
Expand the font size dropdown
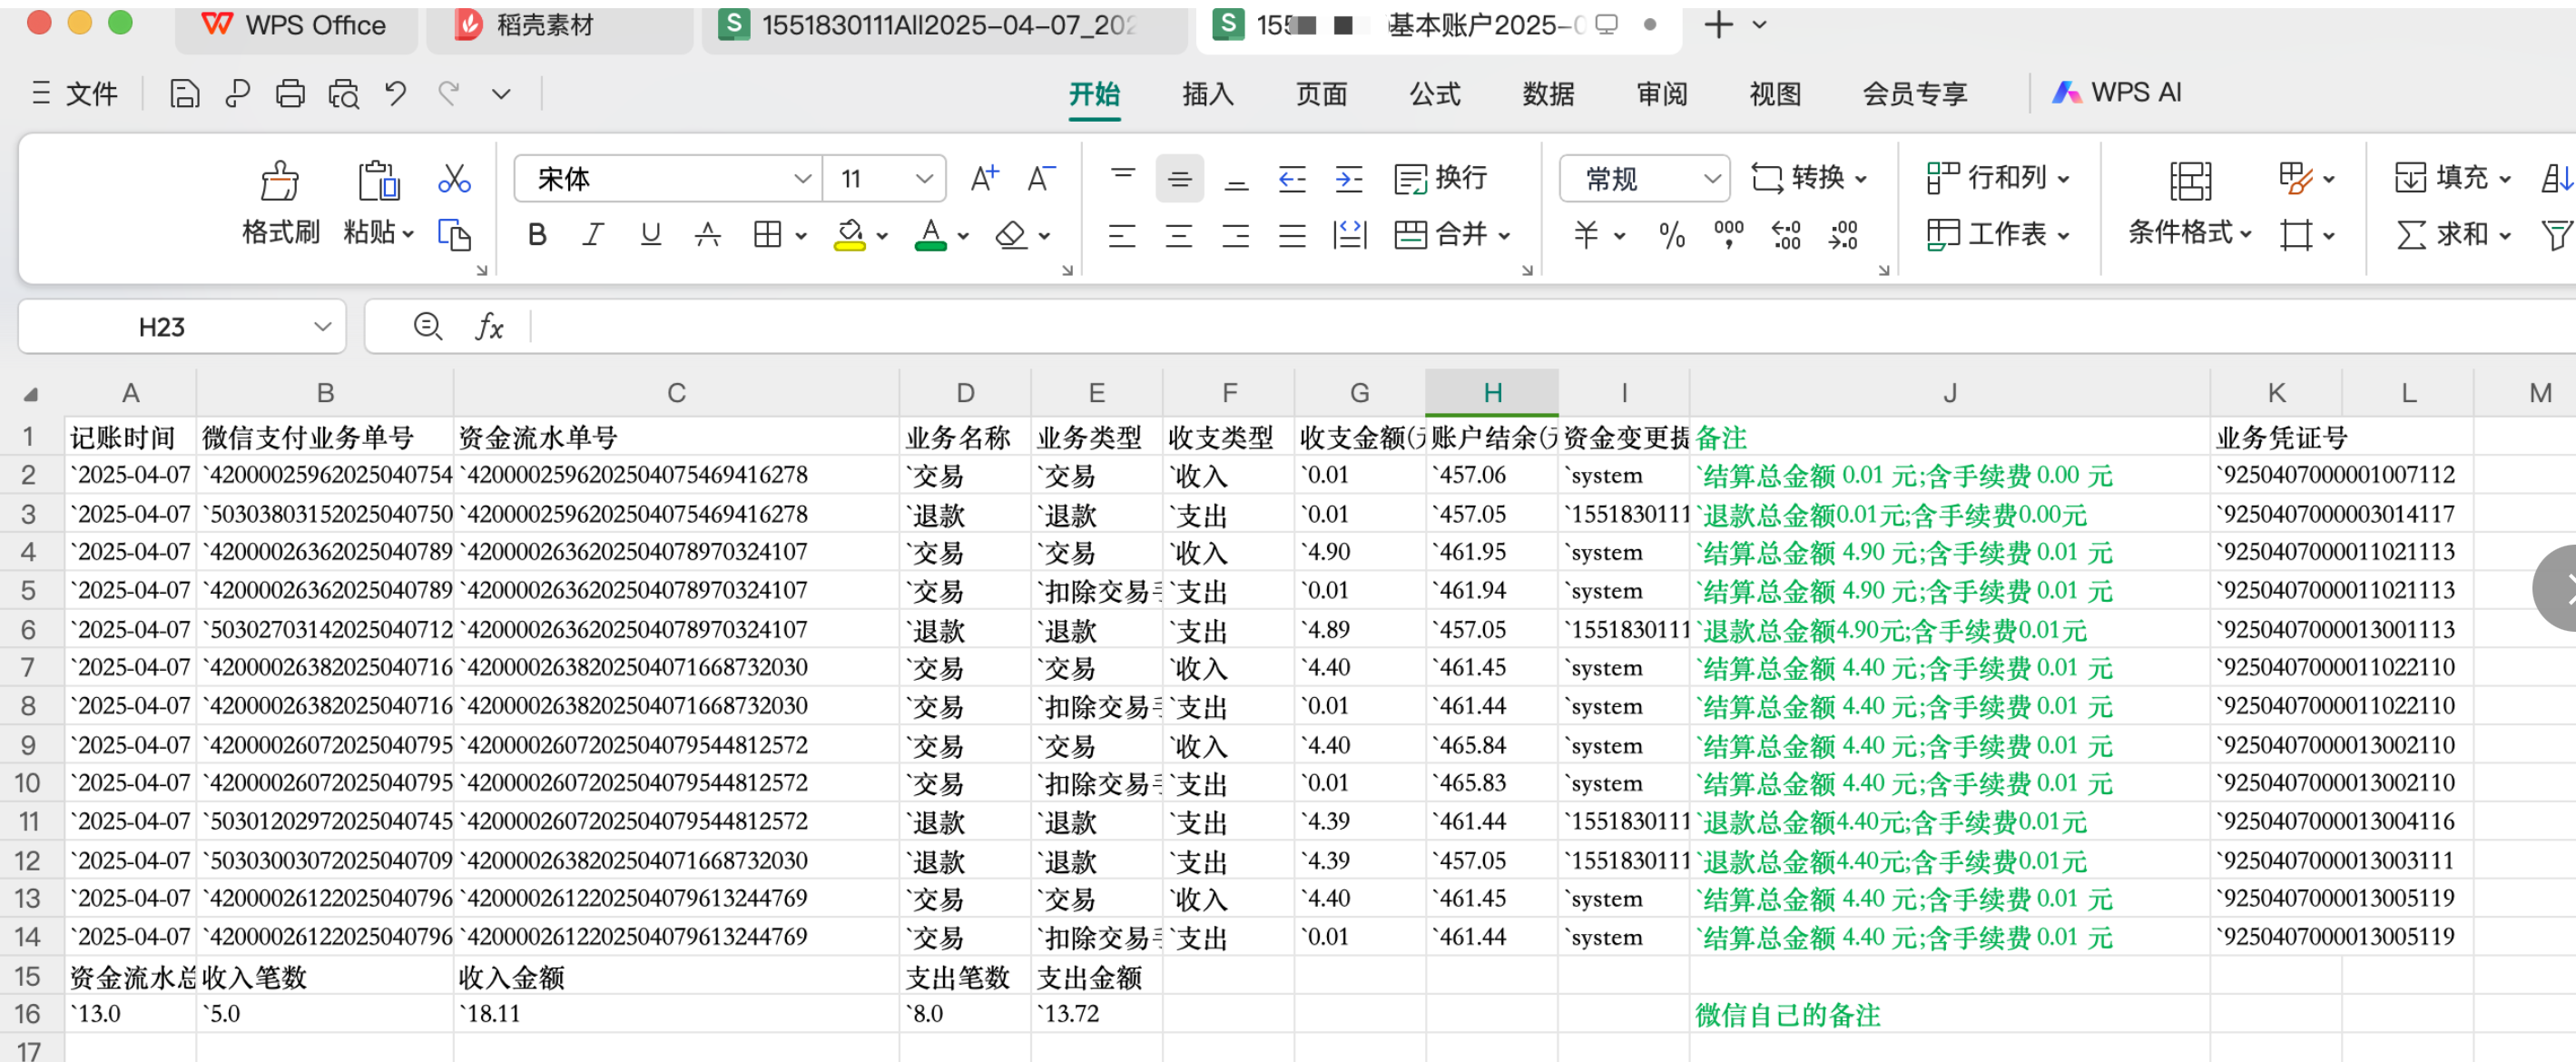coord(923,179)
